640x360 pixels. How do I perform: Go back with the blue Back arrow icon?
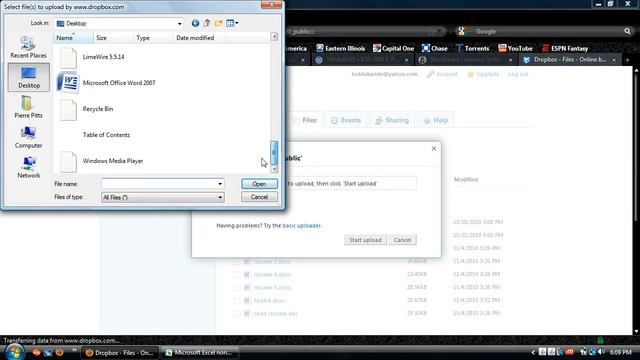click(196, 23)
